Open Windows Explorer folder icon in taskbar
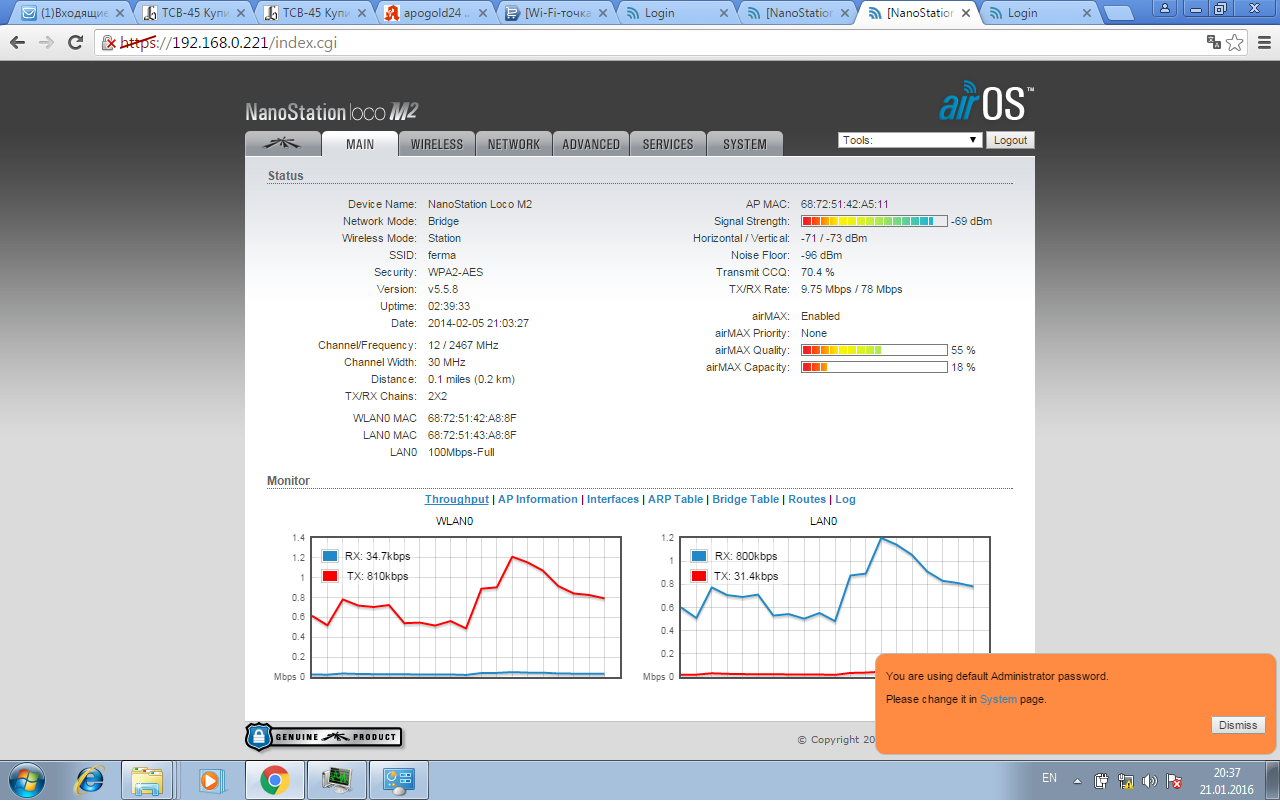The image size is (1280, 808). [x=147, y=779]
